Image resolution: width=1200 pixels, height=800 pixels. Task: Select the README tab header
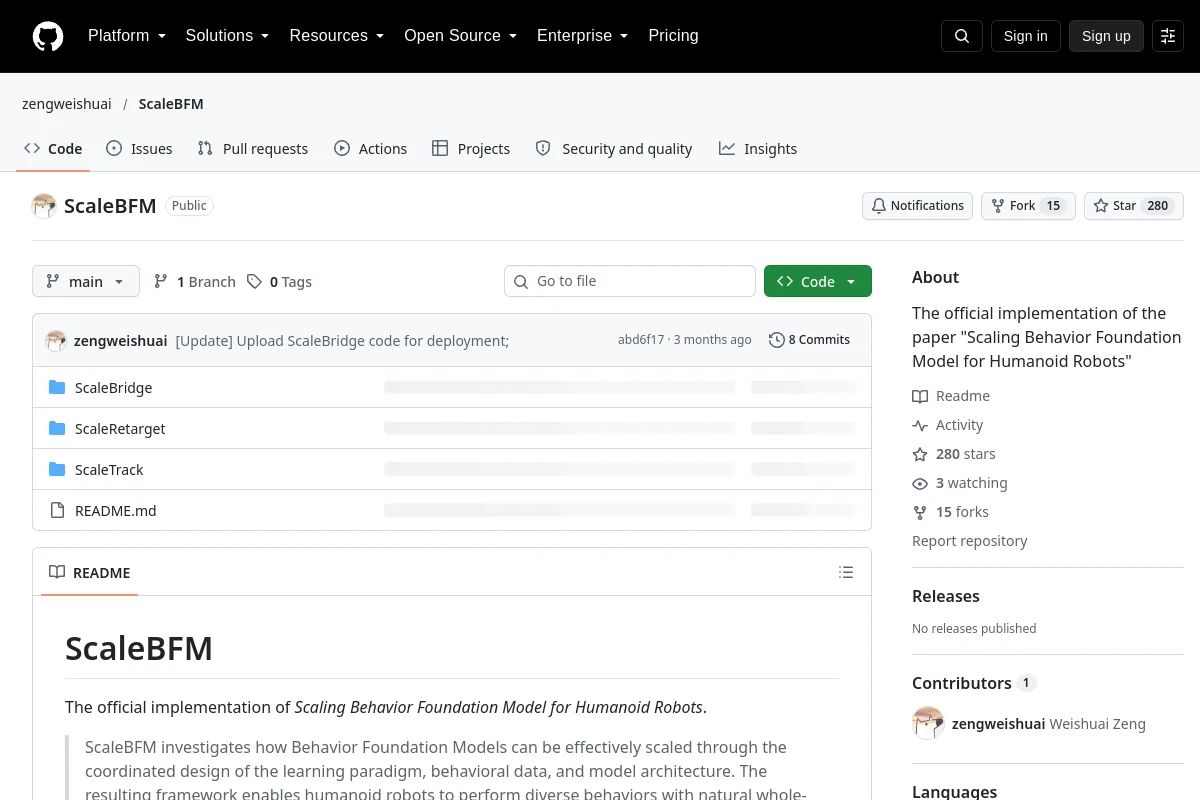coord(90,573)
